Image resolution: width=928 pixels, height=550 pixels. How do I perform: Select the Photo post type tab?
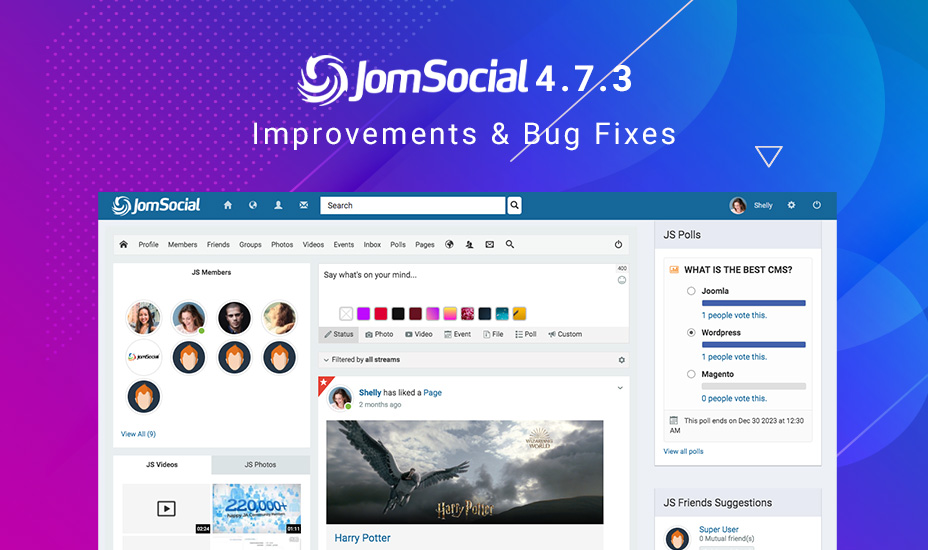[379, 334]
